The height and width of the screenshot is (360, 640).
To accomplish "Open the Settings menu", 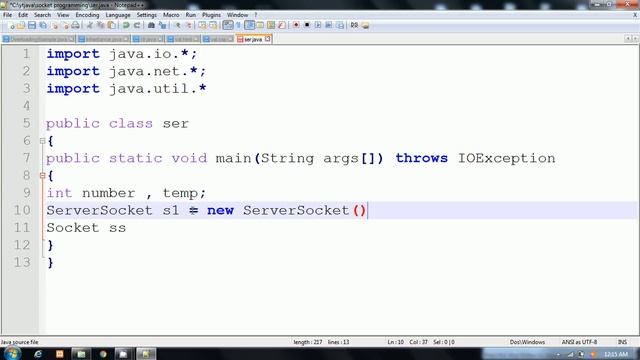I will [147, 15].
